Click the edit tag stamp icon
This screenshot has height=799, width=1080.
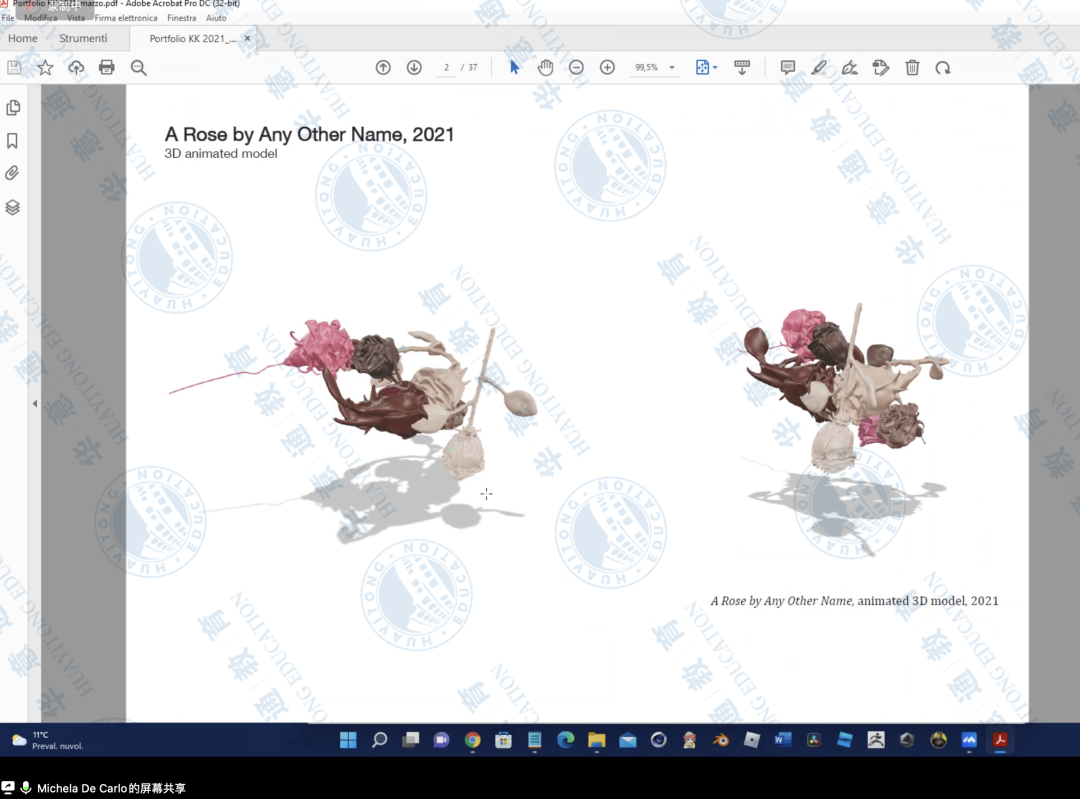click(881, 68)
